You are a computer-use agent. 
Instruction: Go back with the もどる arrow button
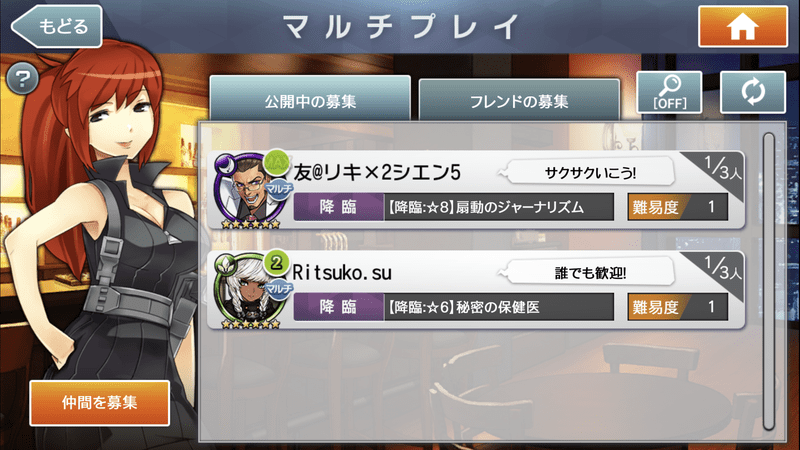[57, 26]
